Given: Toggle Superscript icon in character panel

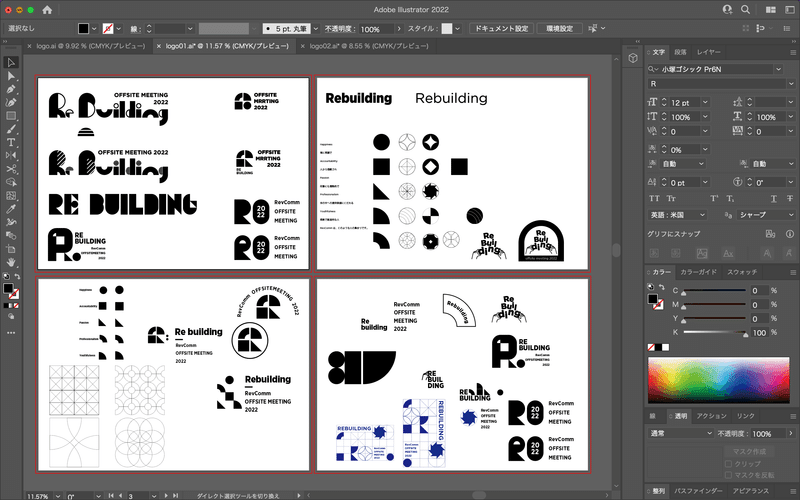Looking at the screenshot, I should tap(715, 198).
